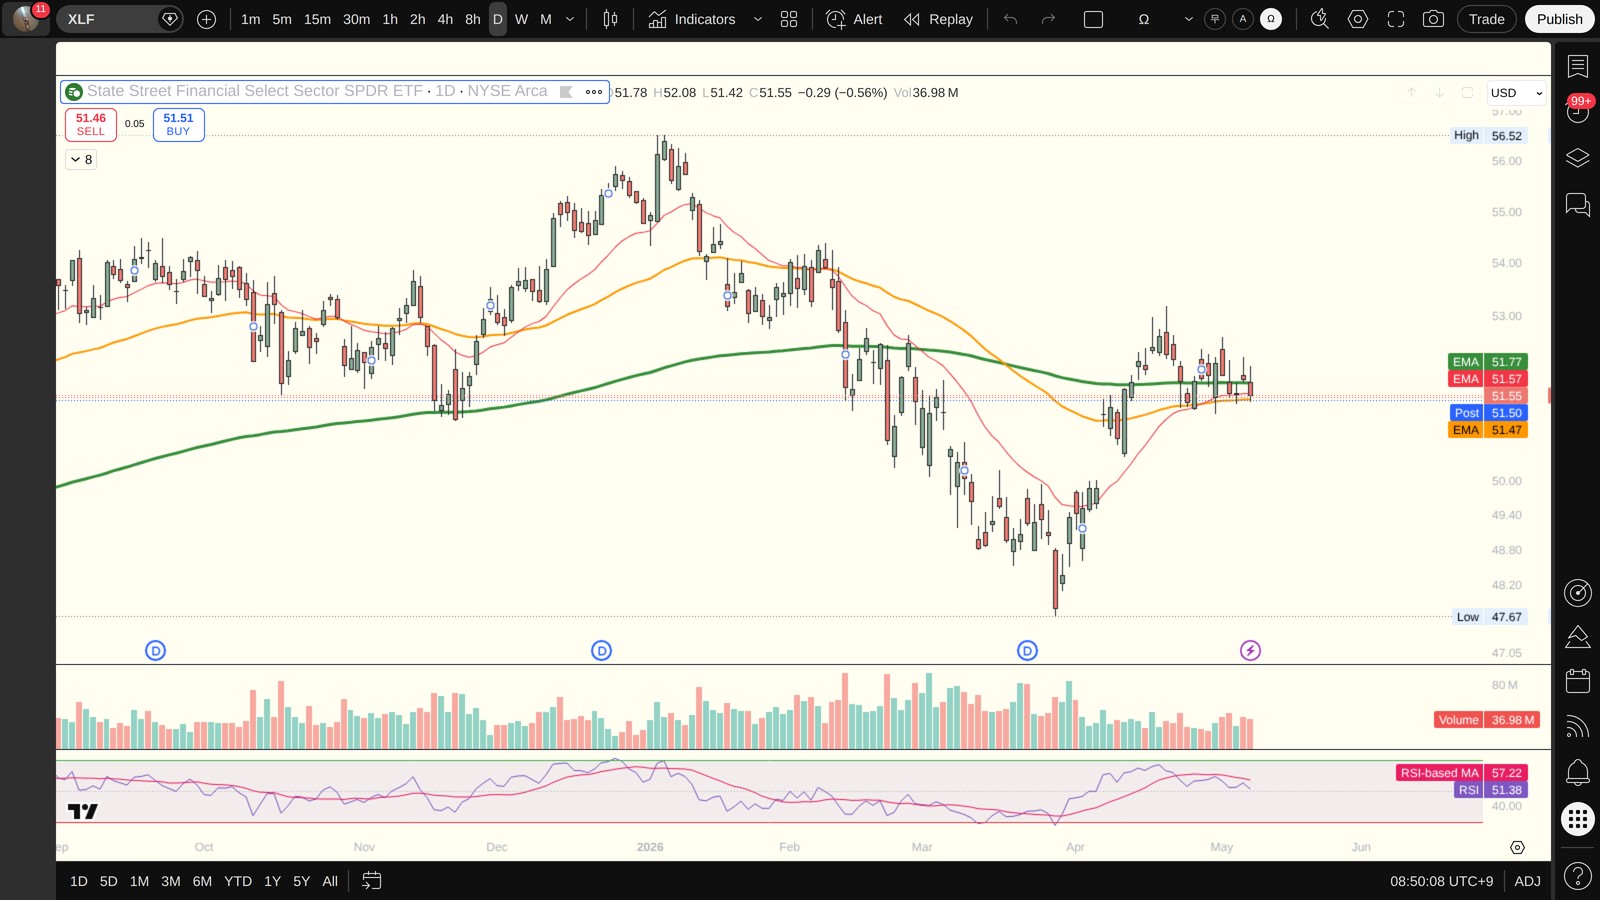
Task: Open the layout grid templates icon
Action: coord(789,19)
